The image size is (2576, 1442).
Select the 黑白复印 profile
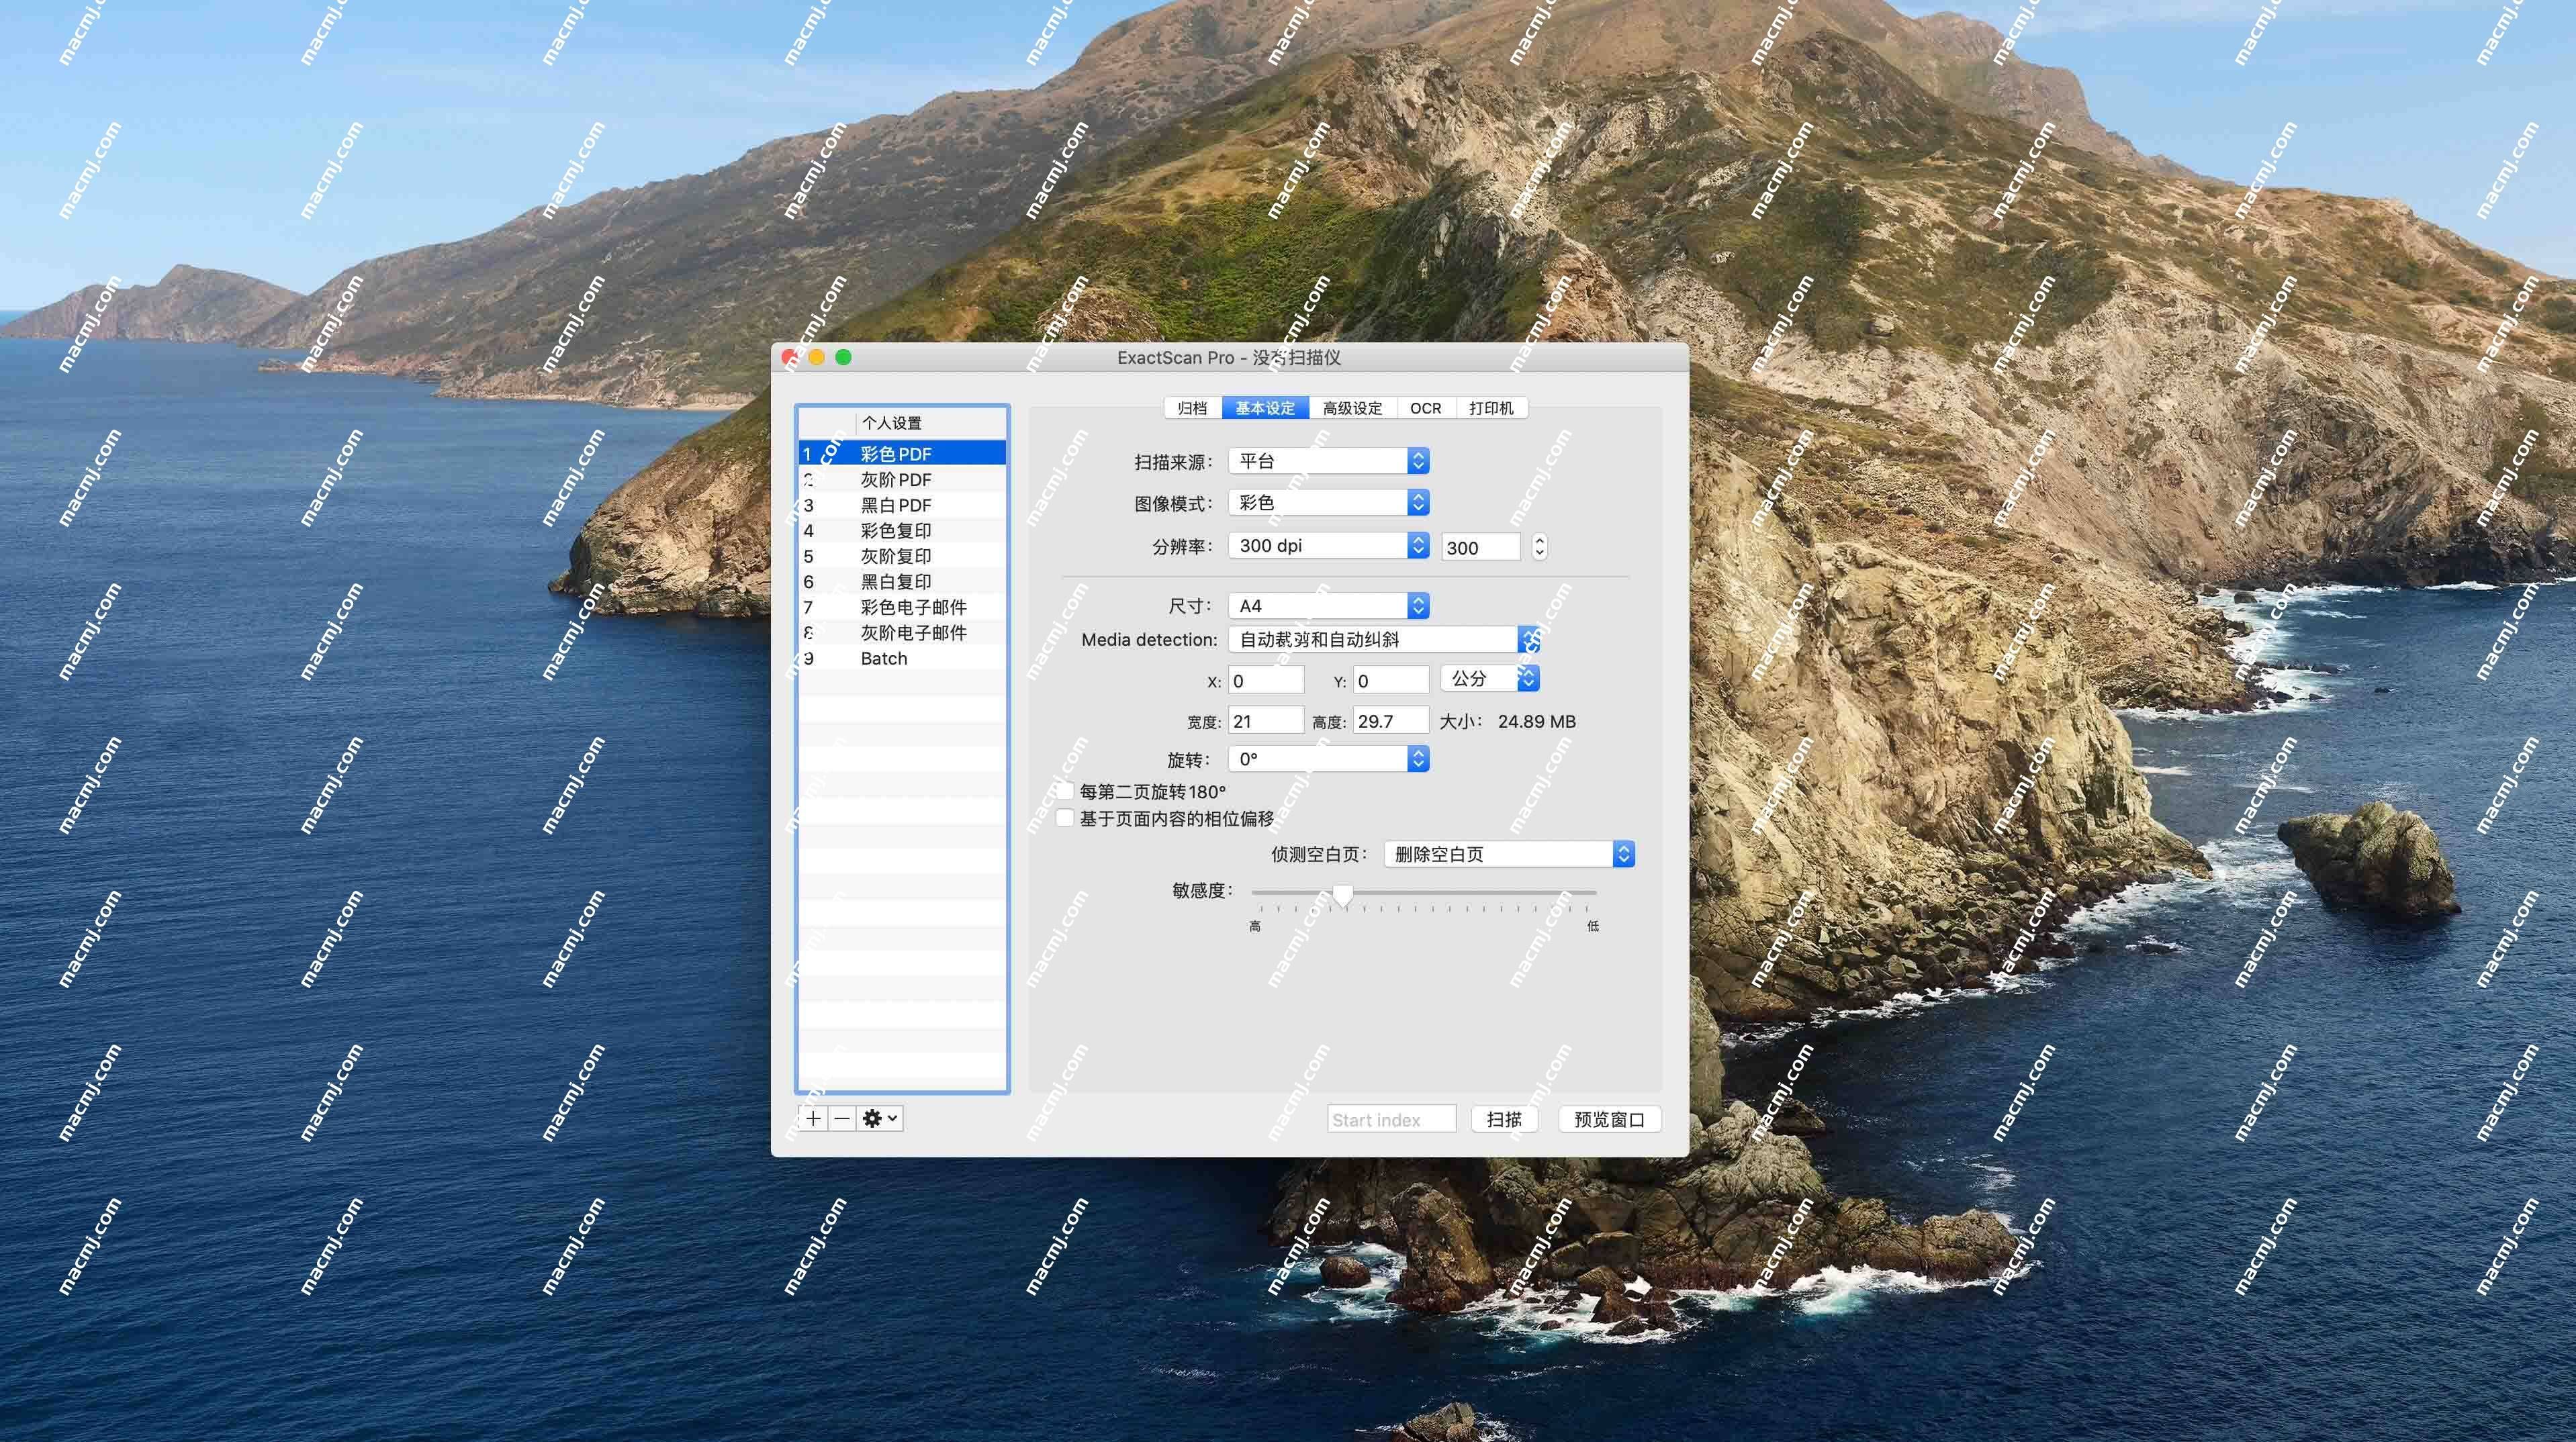[x=902, y=581]
